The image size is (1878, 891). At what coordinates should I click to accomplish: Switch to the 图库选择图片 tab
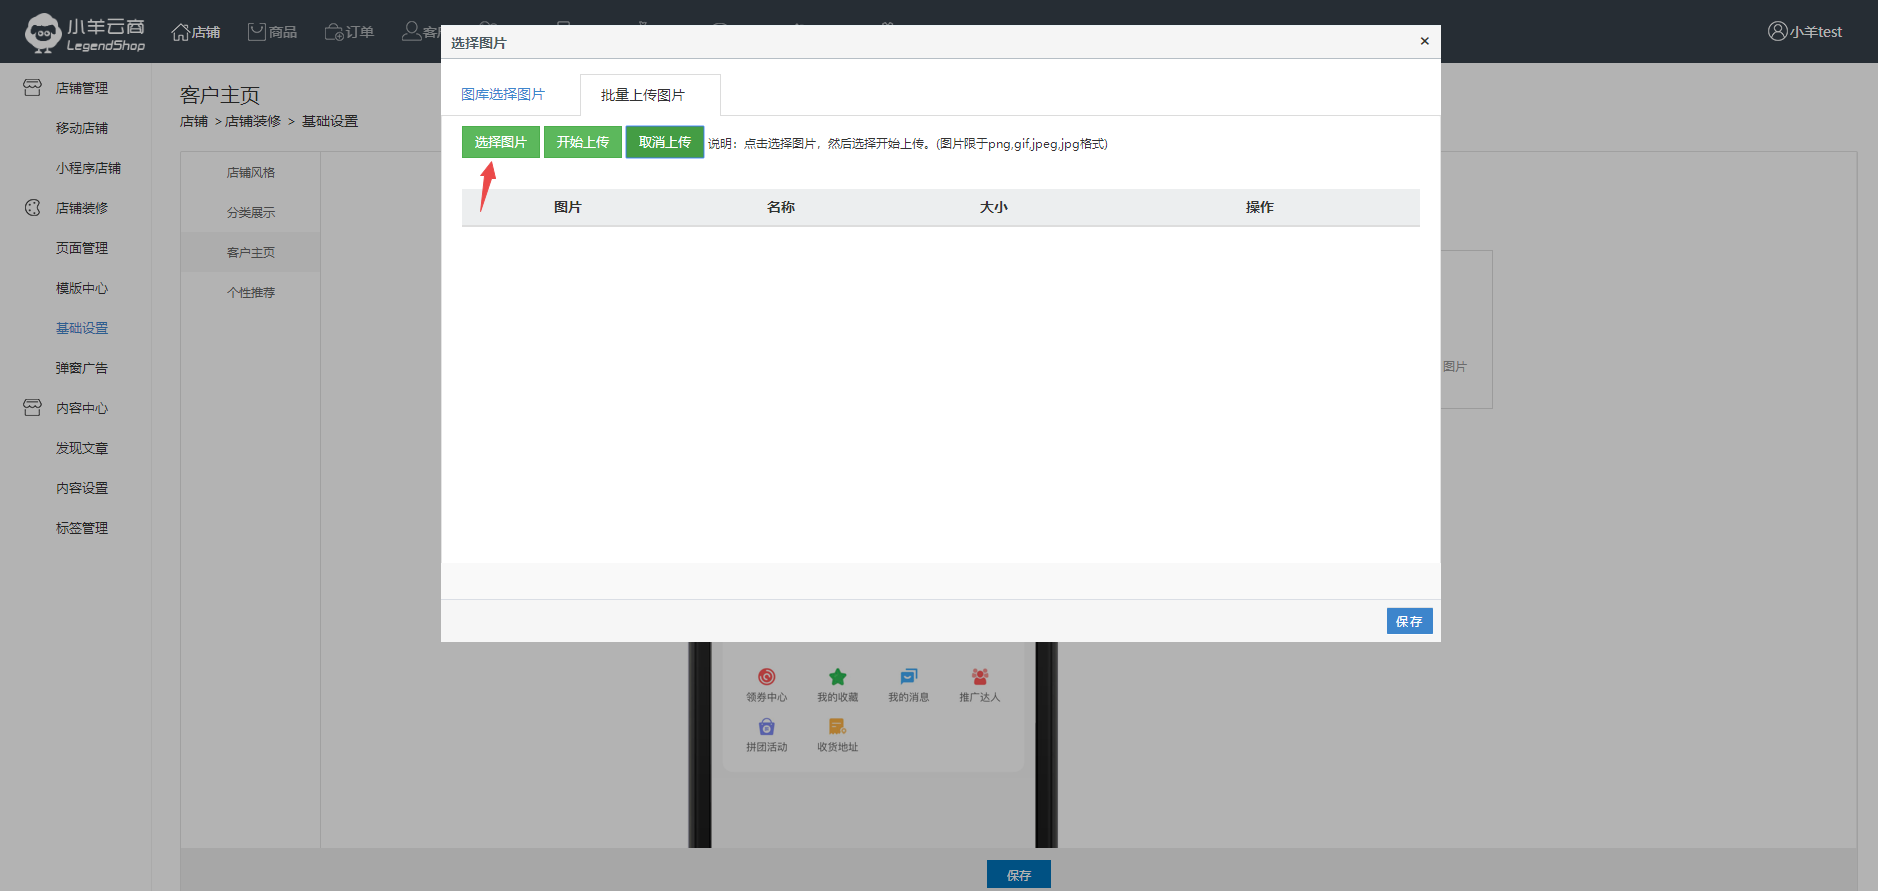[503, 94]
